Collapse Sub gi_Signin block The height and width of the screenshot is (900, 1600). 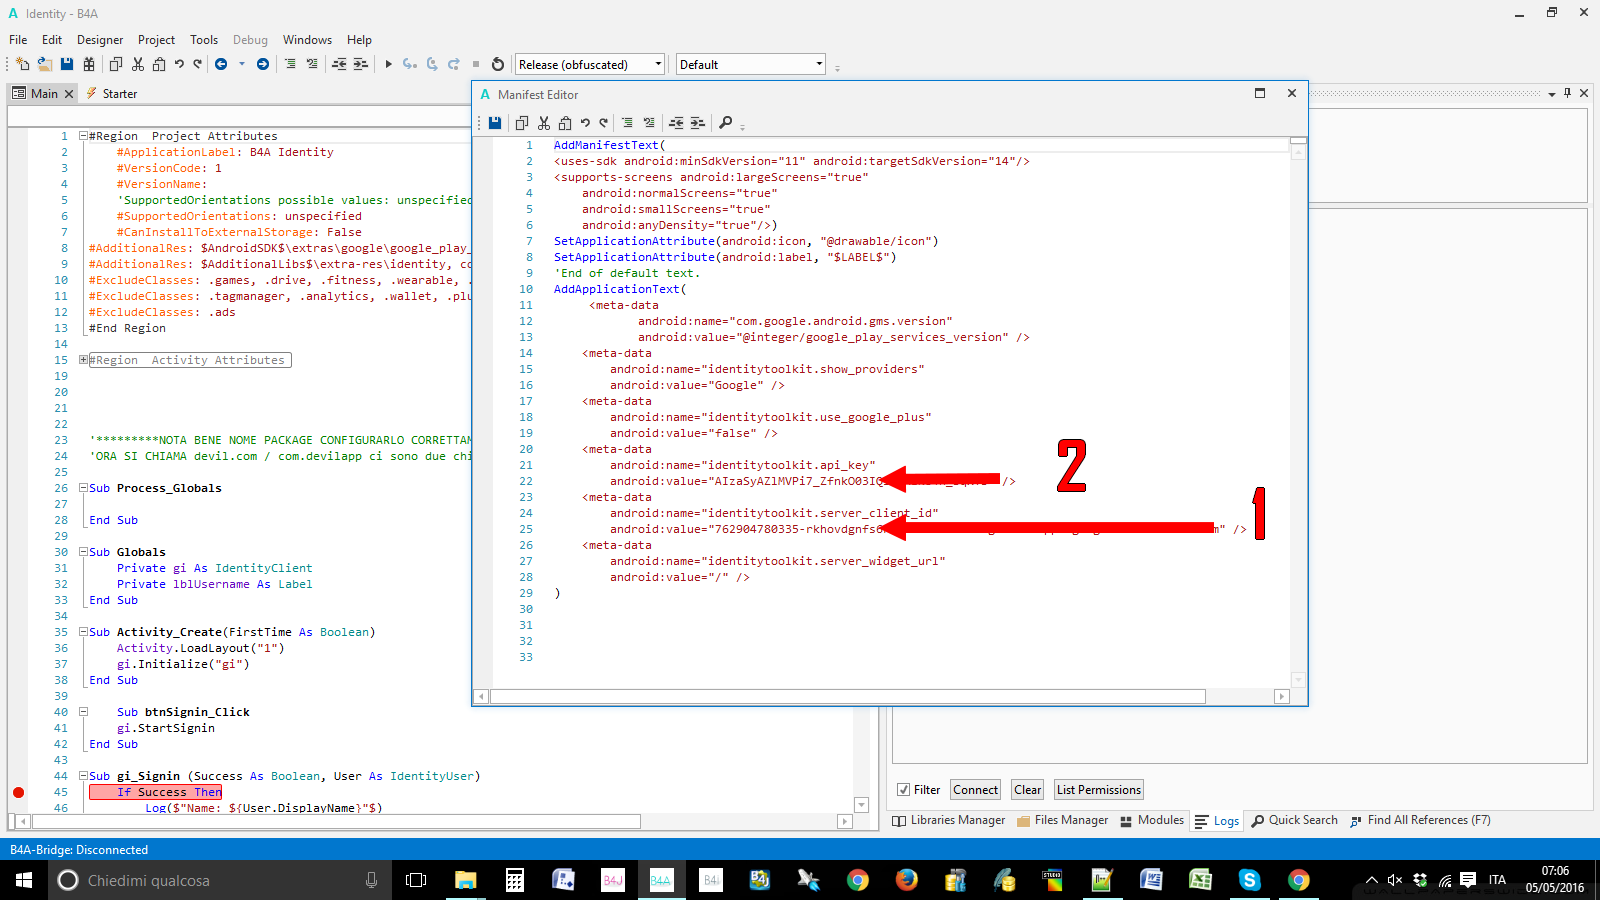click(84, 776)
